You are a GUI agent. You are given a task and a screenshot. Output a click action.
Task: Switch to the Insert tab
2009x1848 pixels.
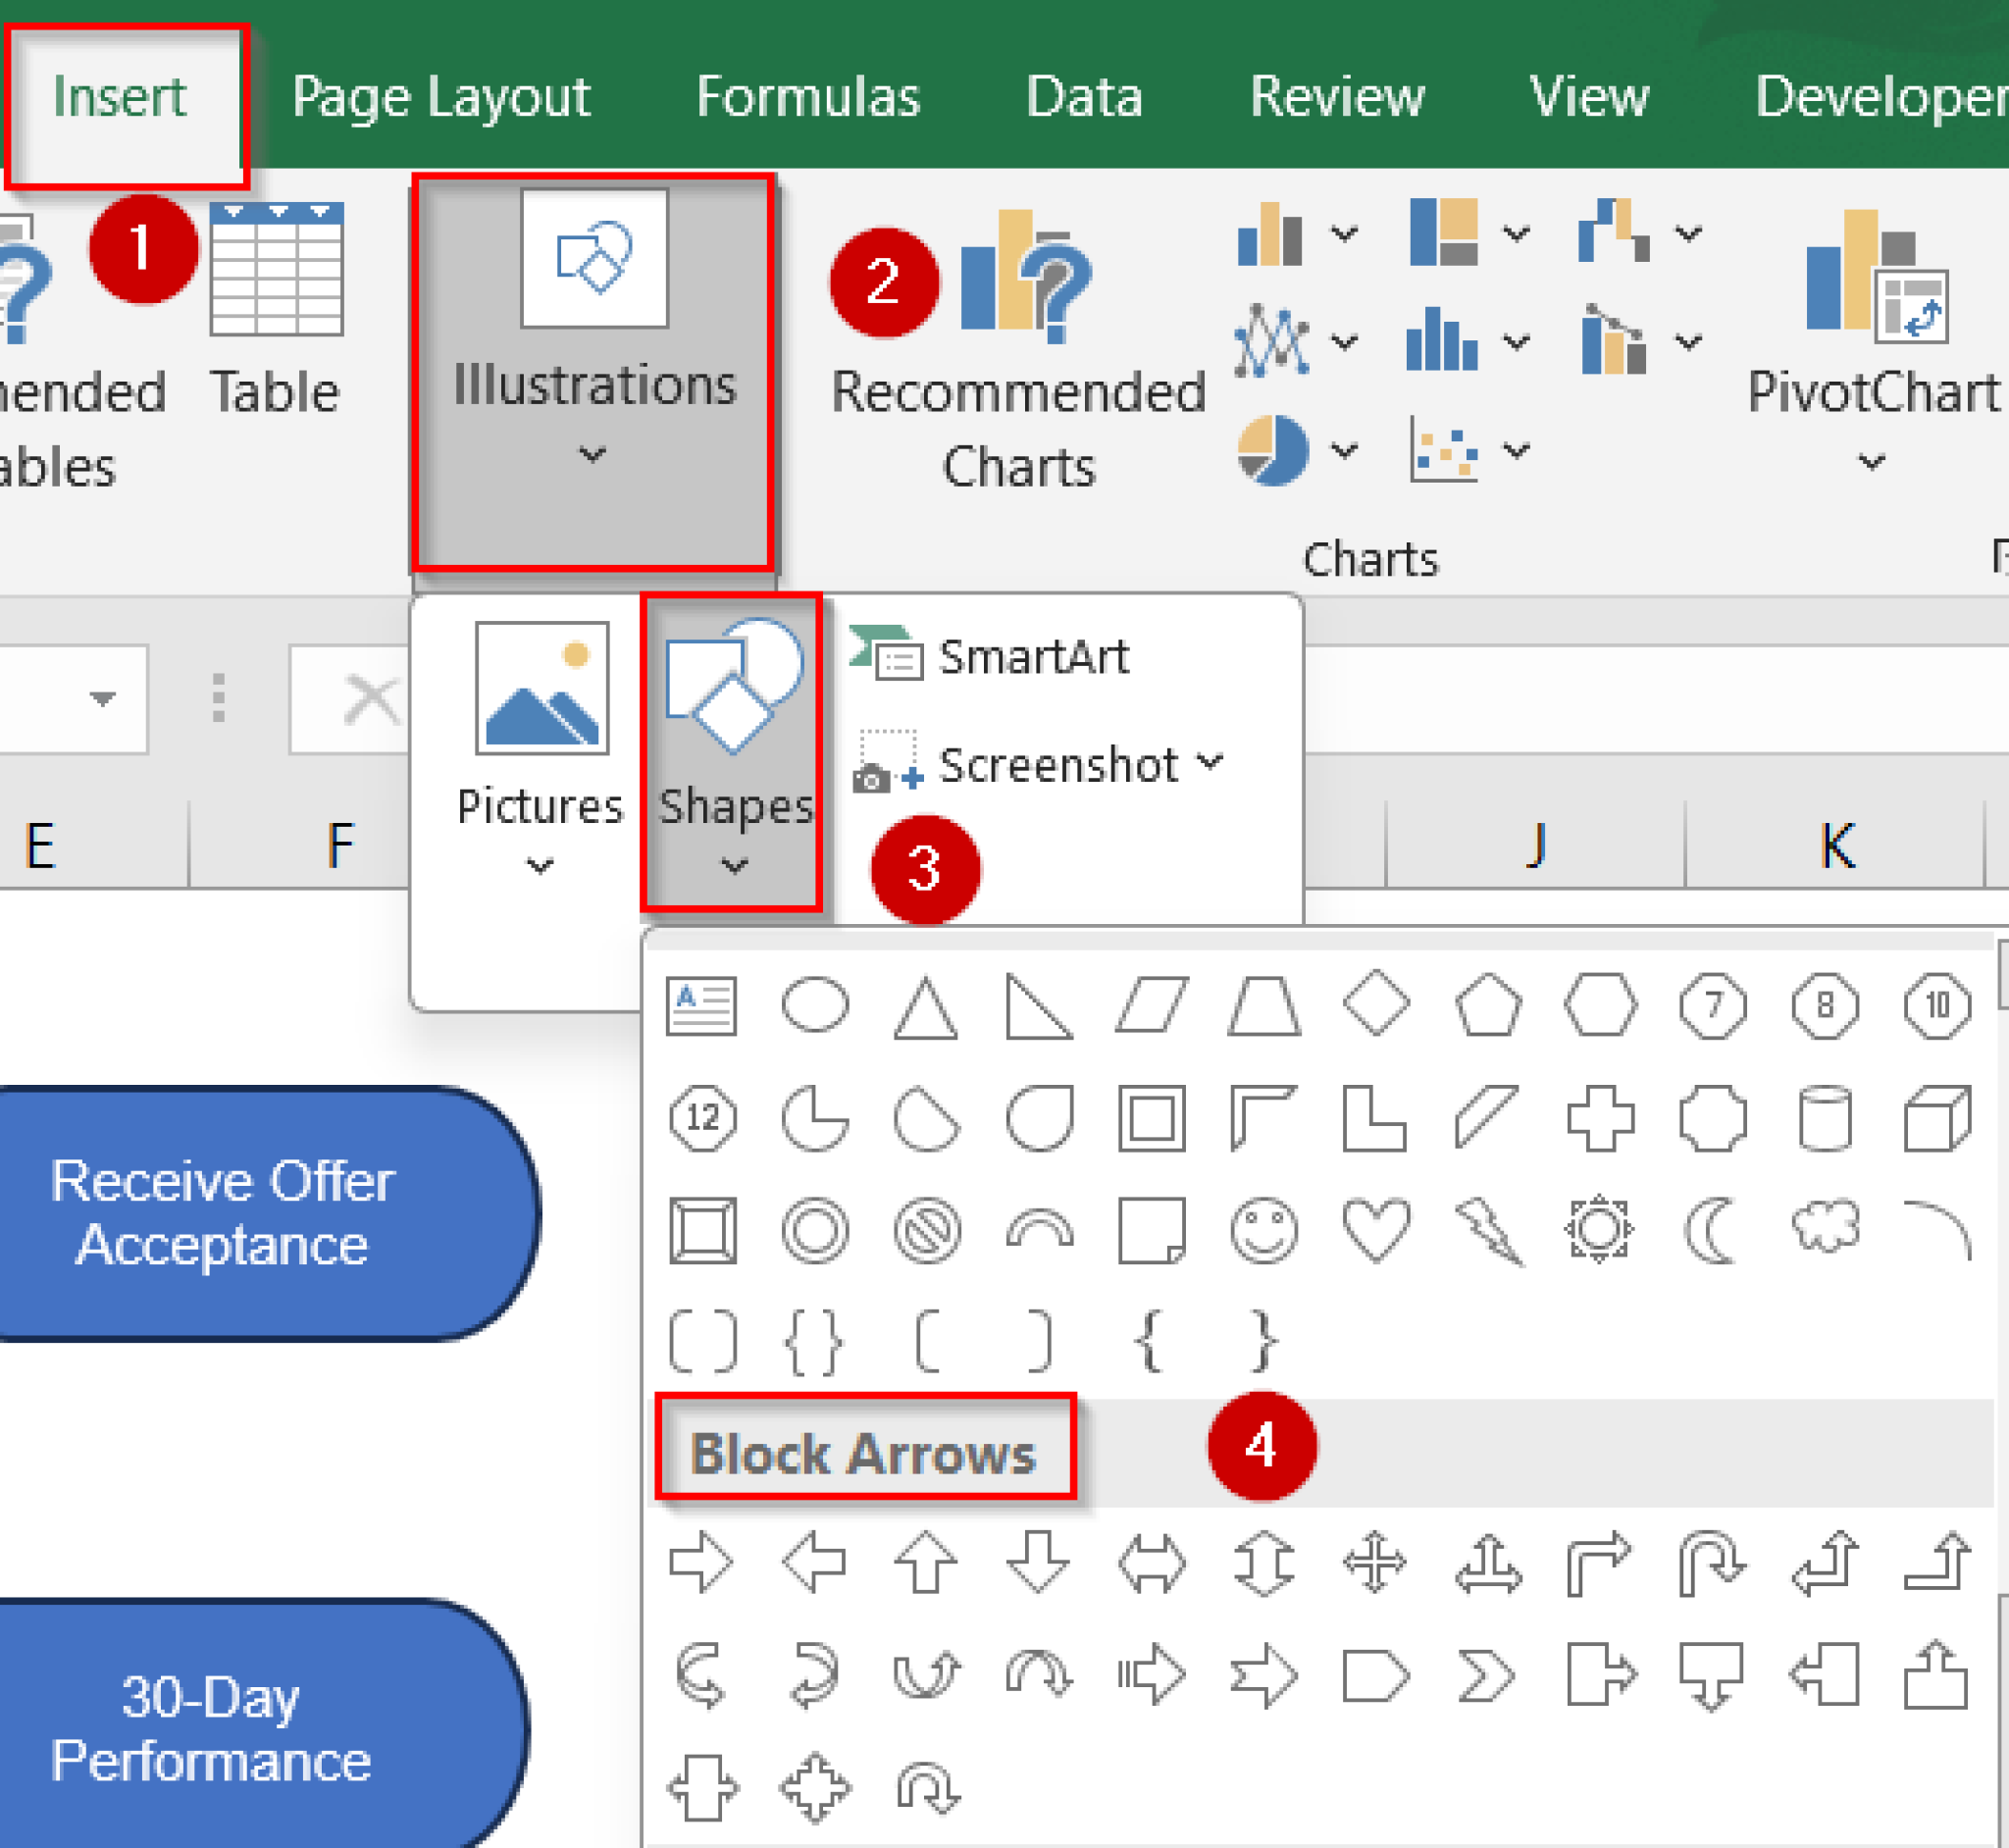tap(120, 97)
